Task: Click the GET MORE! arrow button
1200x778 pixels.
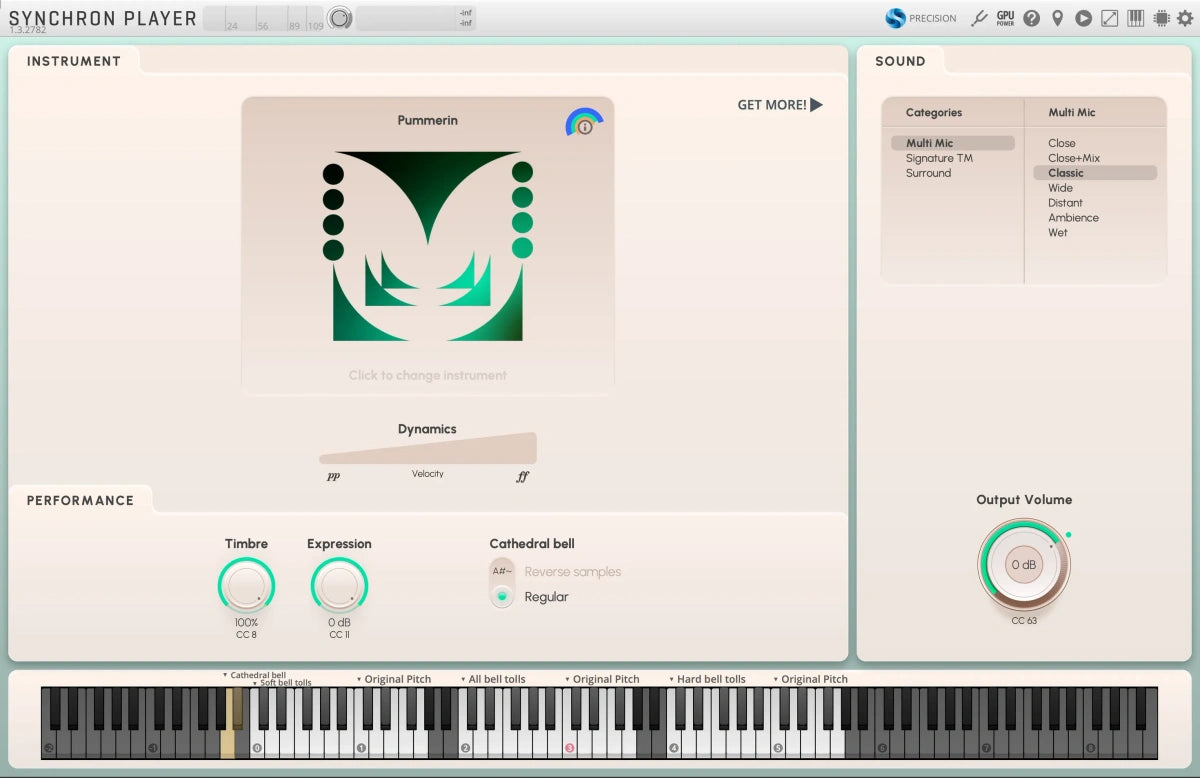Action: click(x=780, y=104)
